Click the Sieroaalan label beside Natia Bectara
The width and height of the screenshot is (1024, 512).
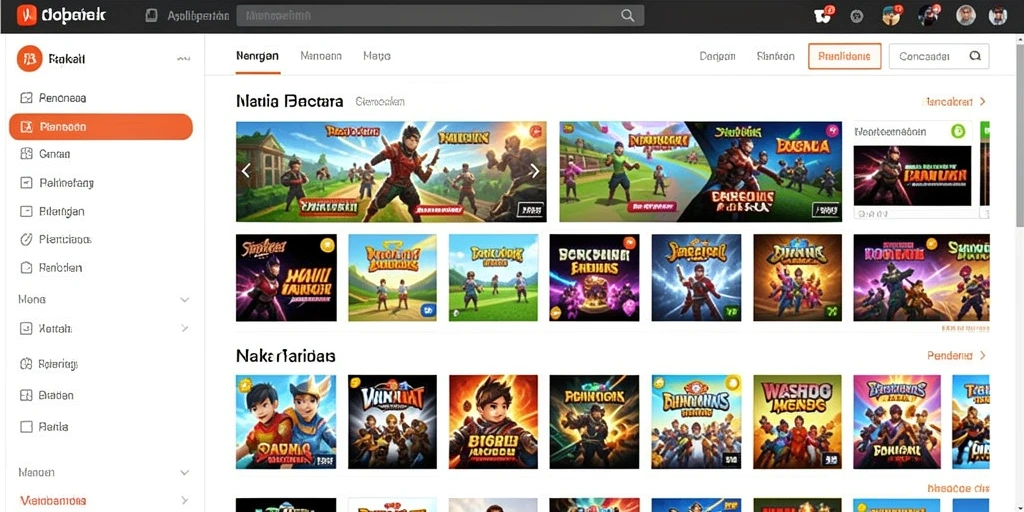point(379,102)
